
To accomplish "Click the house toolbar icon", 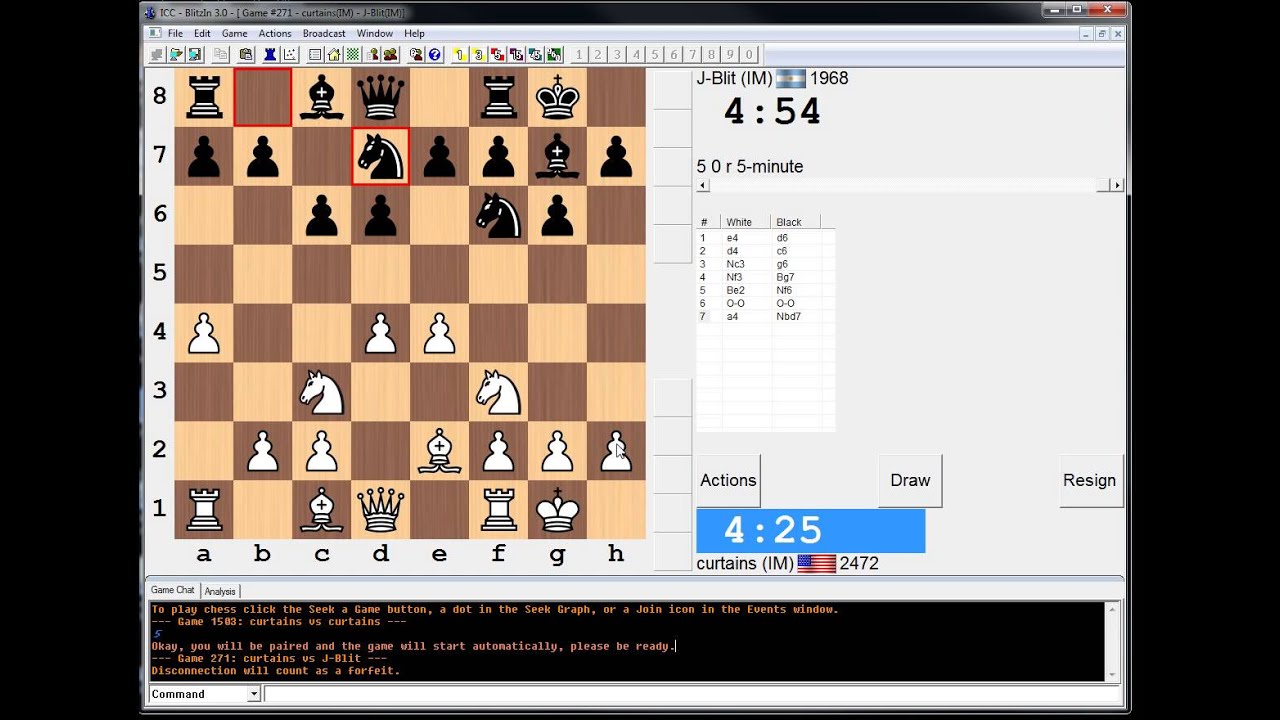I will [334, 55].
